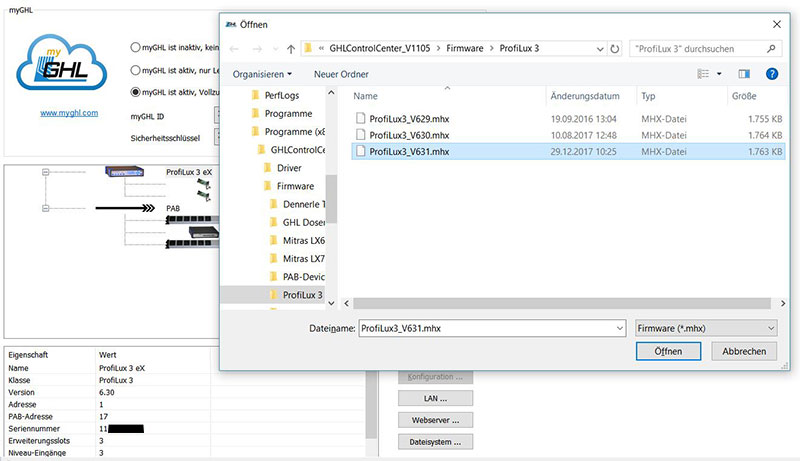
Task: Open the view options dropdown arrow
Action: [717, 74]
